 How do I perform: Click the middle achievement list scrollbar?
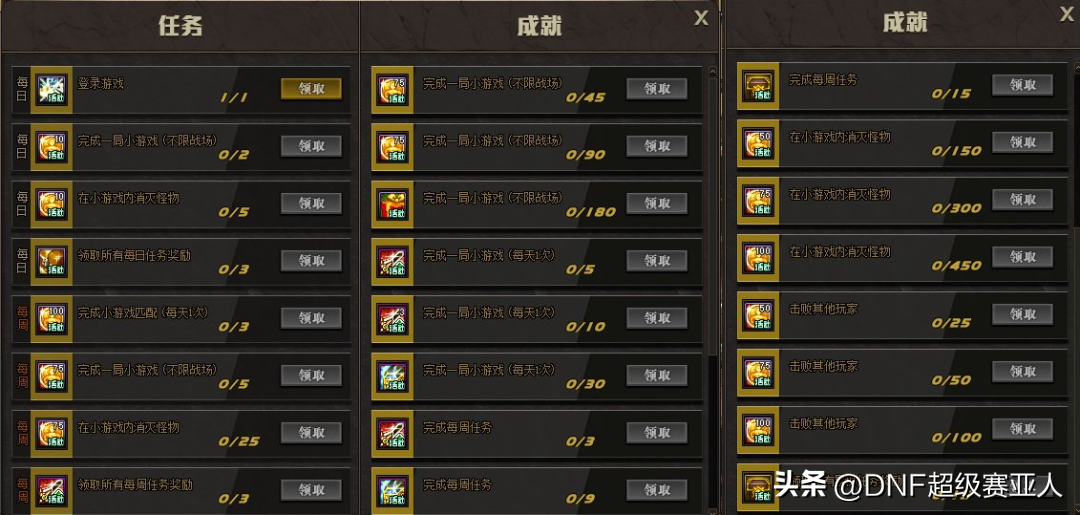[713, 289]
